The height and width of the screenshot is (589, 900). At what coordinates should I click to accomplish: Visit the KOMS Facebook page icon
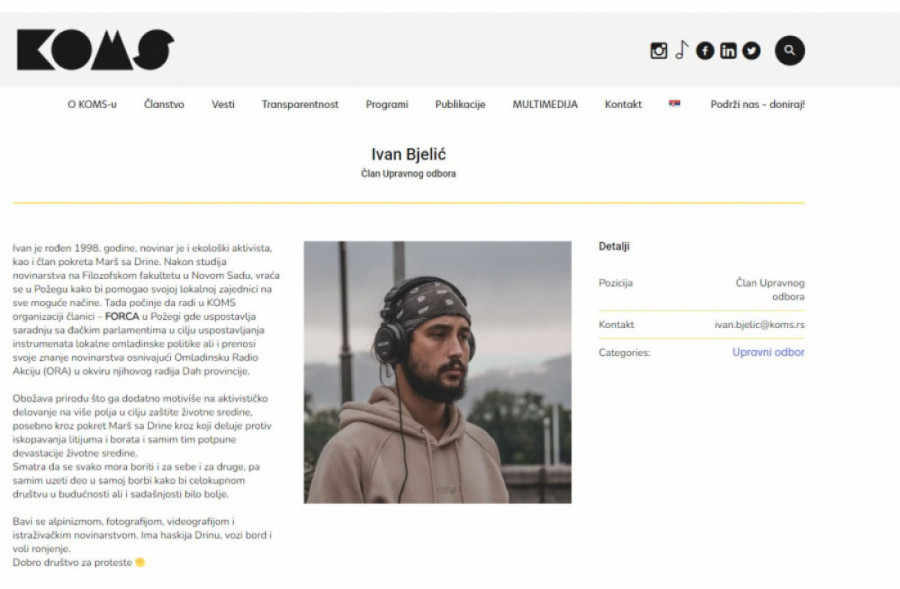705,51
